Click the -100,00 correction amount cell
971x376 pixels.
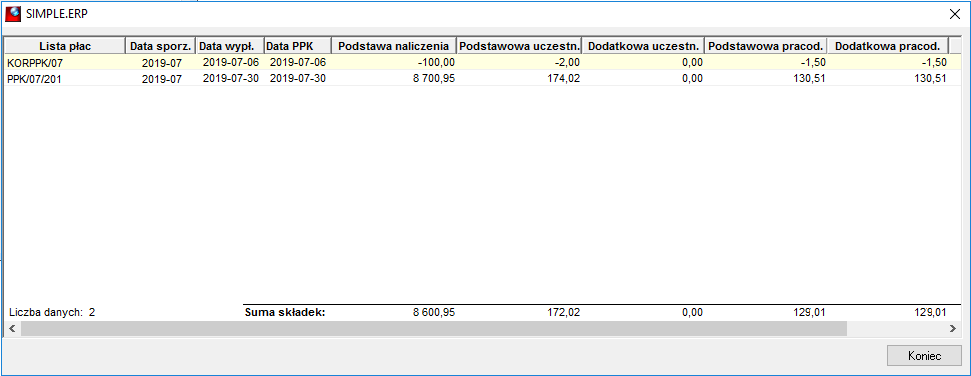[394, 62]
